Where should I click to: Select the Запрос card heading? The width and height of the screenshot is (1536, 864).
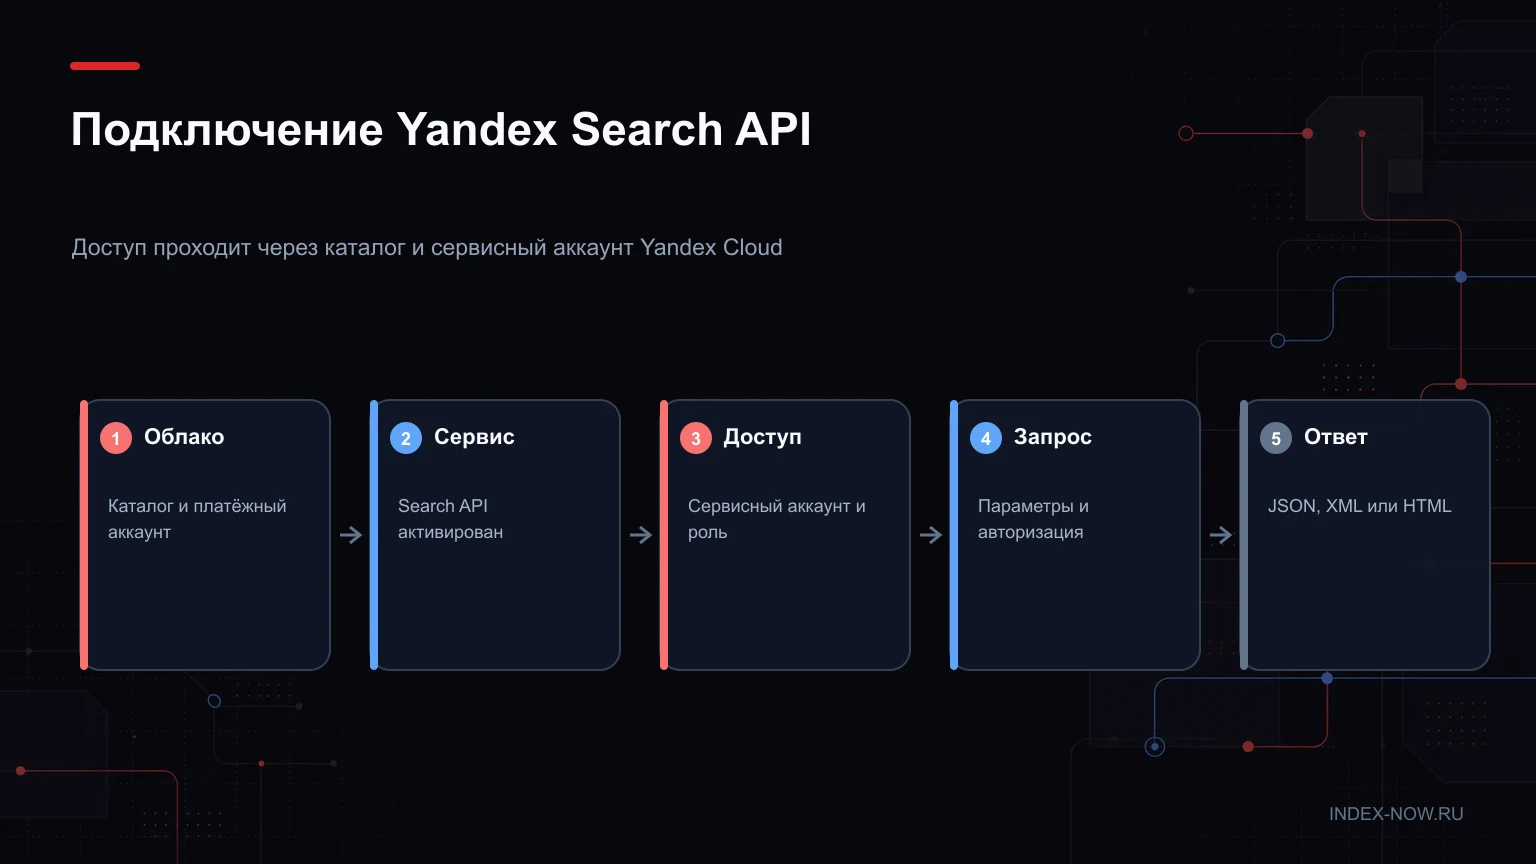click(x=1053, y=437)
